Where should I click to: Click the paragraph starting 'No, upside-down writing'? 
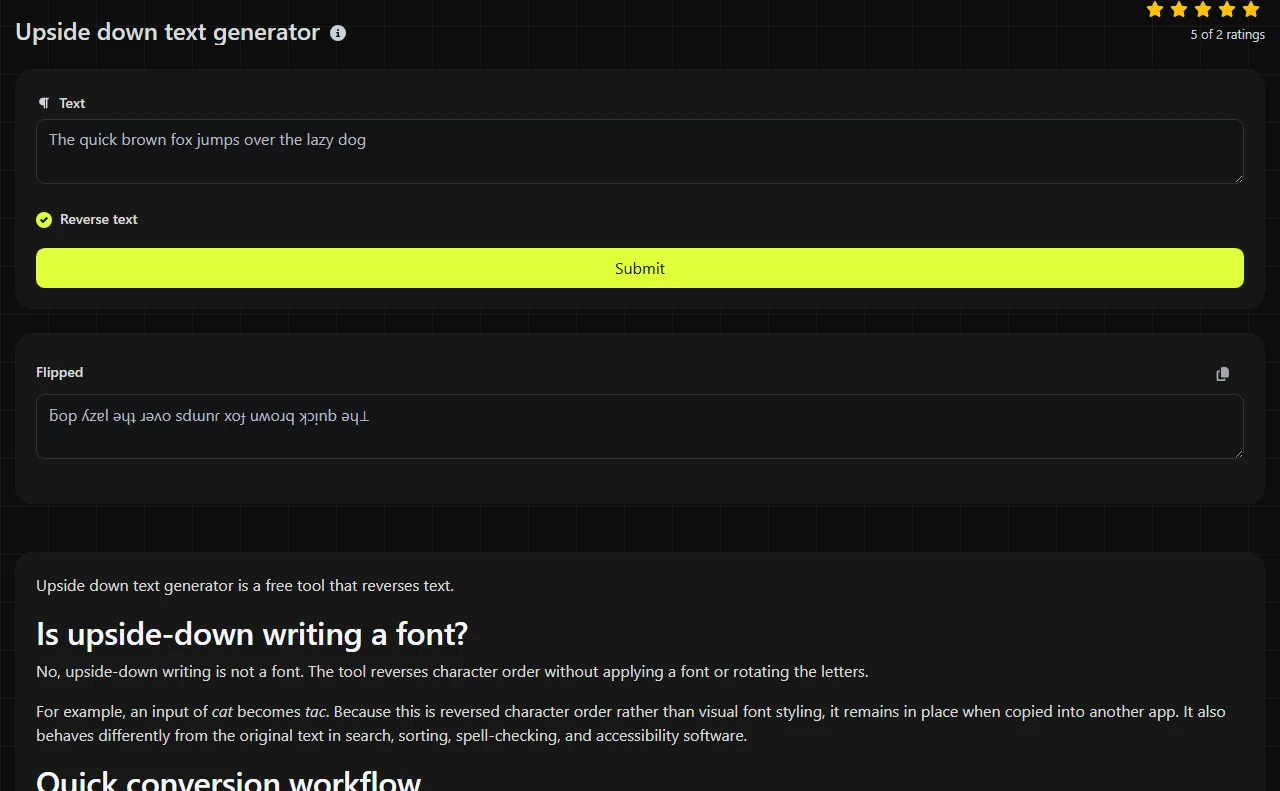click(452, 672)
